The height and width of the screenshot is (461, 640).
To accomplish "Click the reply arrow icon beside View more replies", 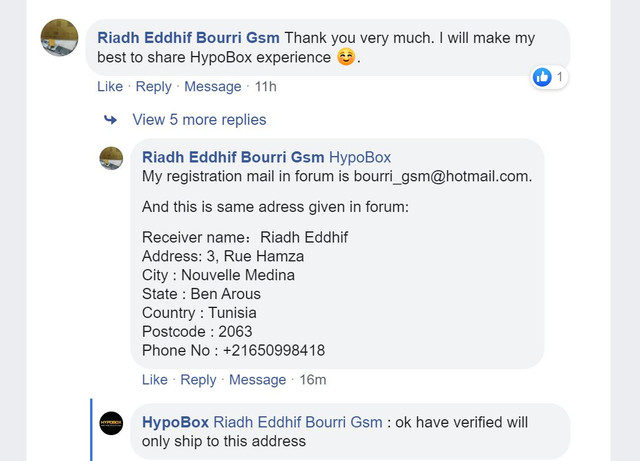I will click(x=111, y=120).
